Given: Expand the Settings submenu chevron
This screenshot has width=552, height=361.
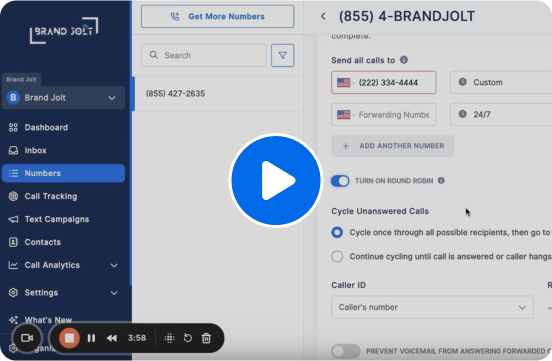Looking at the screenshot, I should (x=114, y=293).
